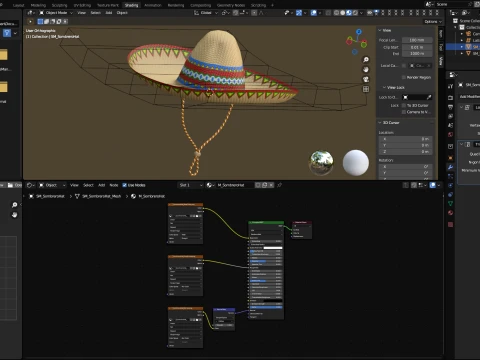The width and height of the screenshot is (480, 360).
Task: Select the Rendered viewport shading mode icon
Action: pyautogui.click(x=355, y=13)
